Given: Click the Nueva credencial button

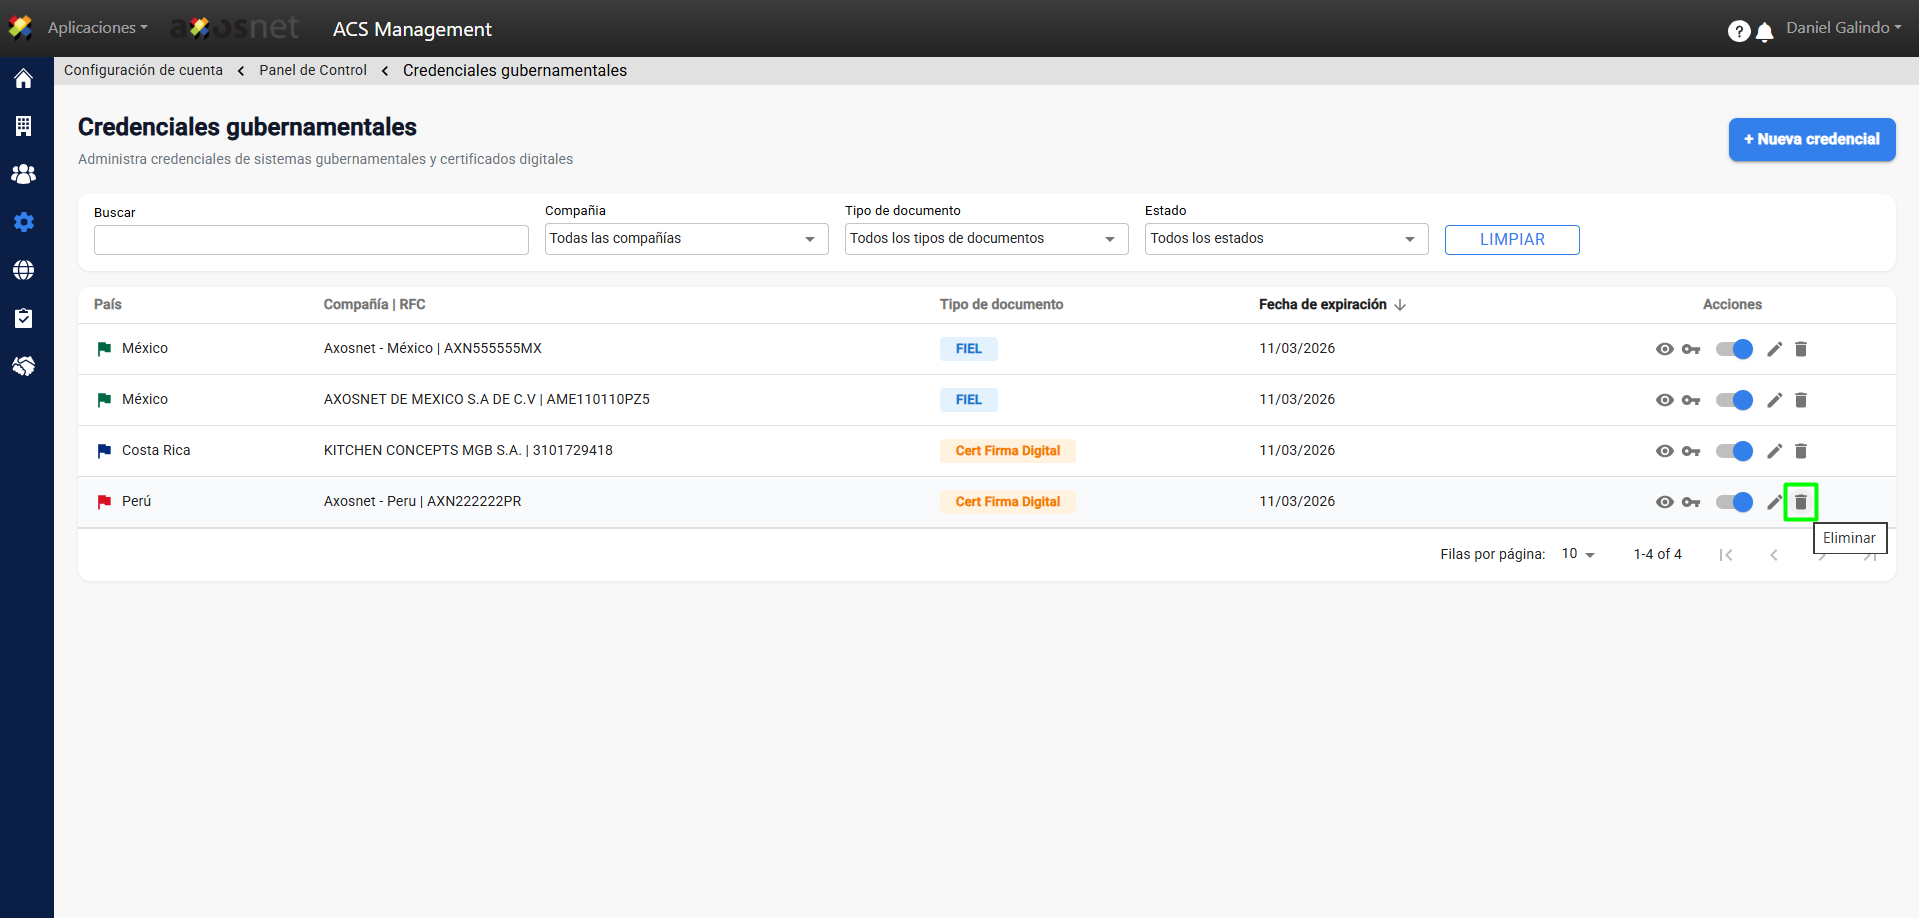Looking at the screenshot, I should 1811,140.
